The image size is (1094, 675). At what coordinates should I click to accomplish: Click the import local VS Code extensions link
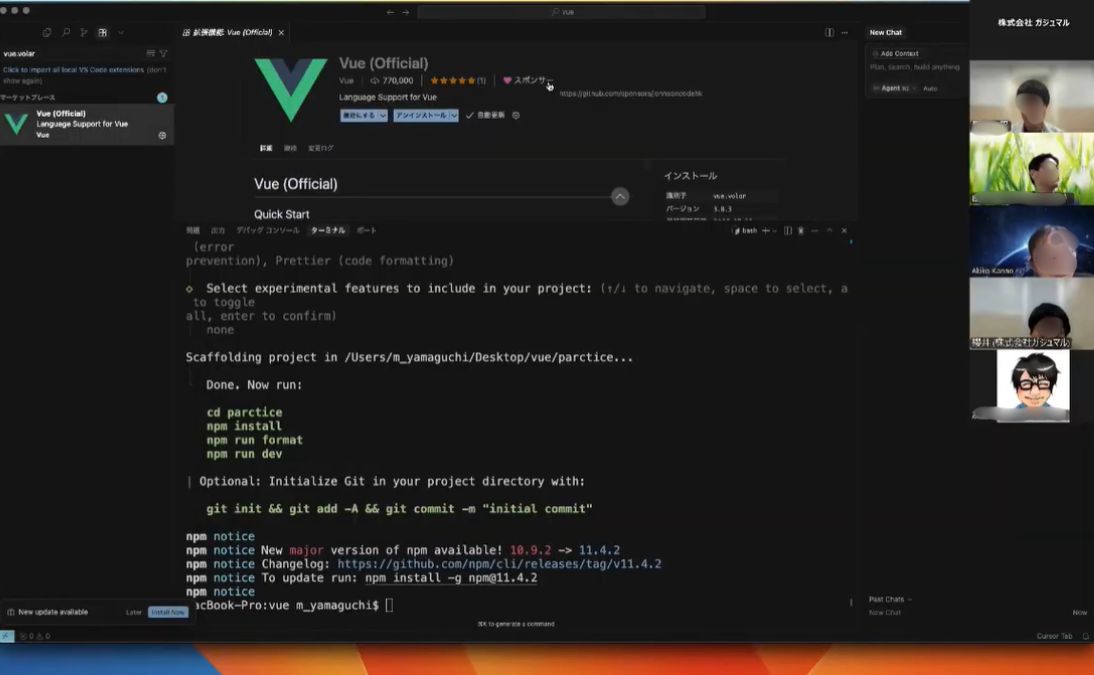click(x=73, y=70)
